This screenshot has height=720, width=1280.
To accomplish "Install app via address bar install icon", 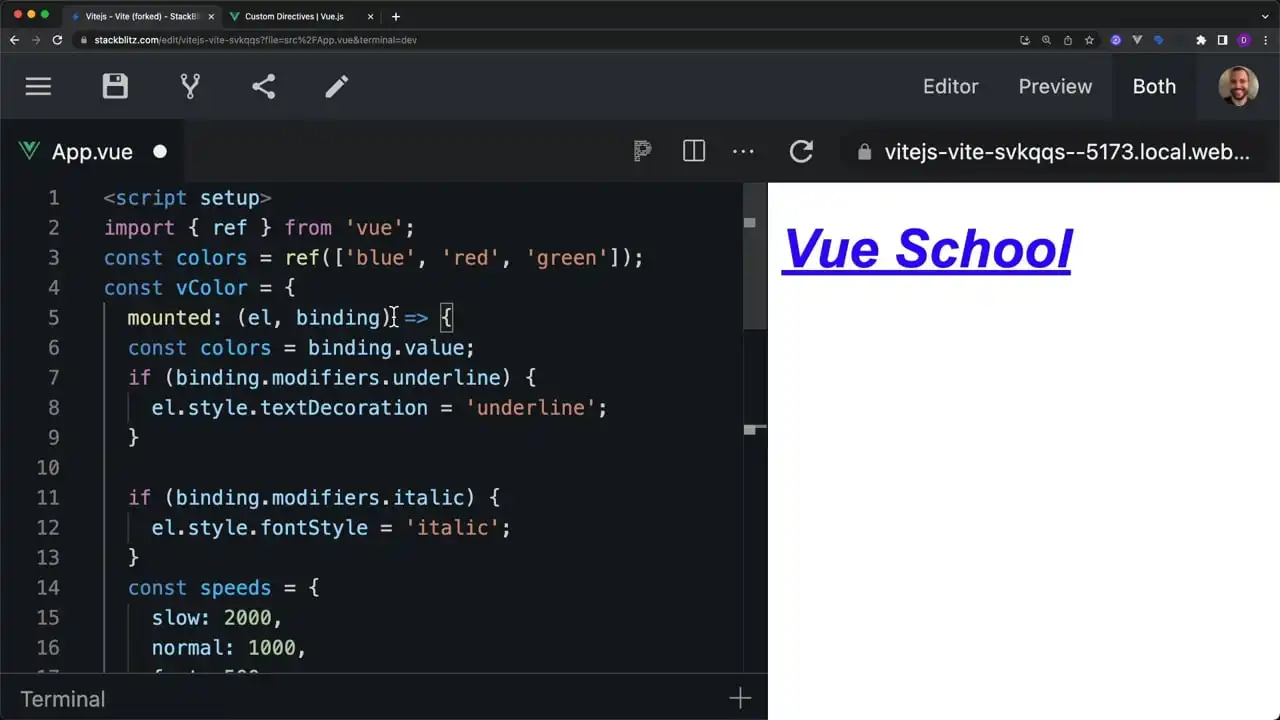I will (1025, 40).
